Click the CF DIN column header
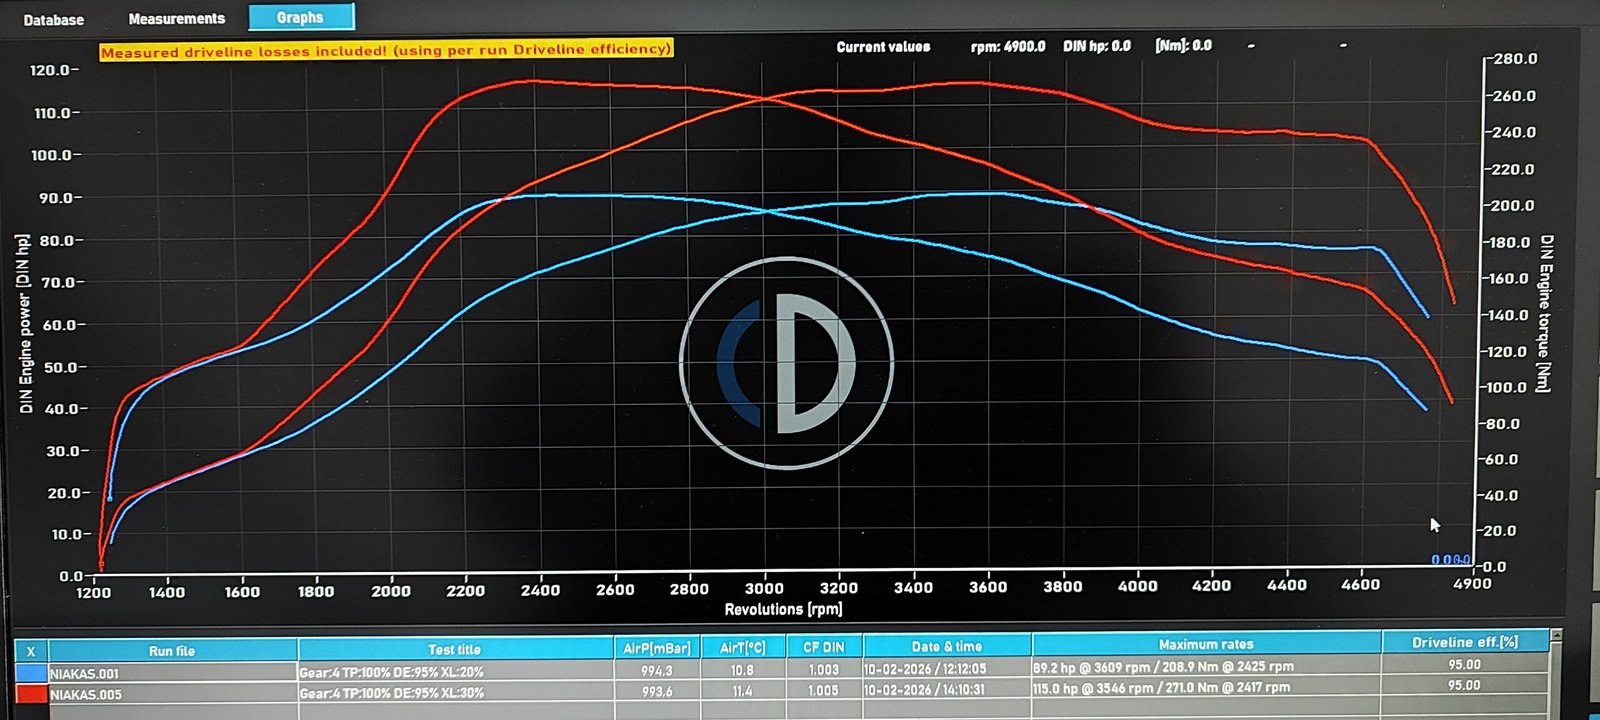The image size is (1600, 720). (825, 647)
